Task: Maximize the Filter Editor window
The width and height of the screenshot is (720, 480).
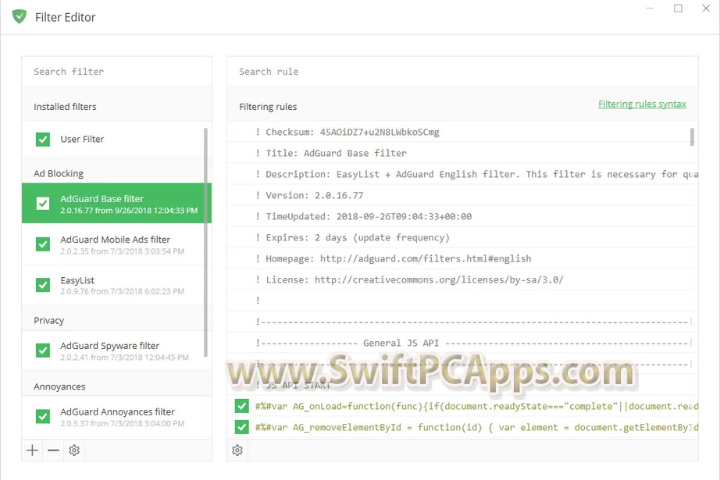Action: point(678,9)
